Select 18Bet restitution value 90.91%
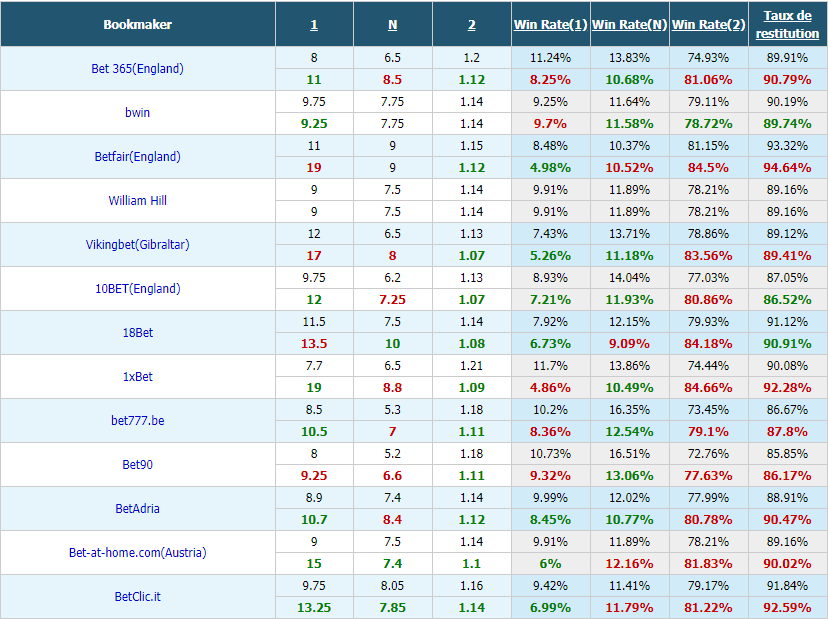The height and width of the screenshot is (619, 828). (787, 344)
